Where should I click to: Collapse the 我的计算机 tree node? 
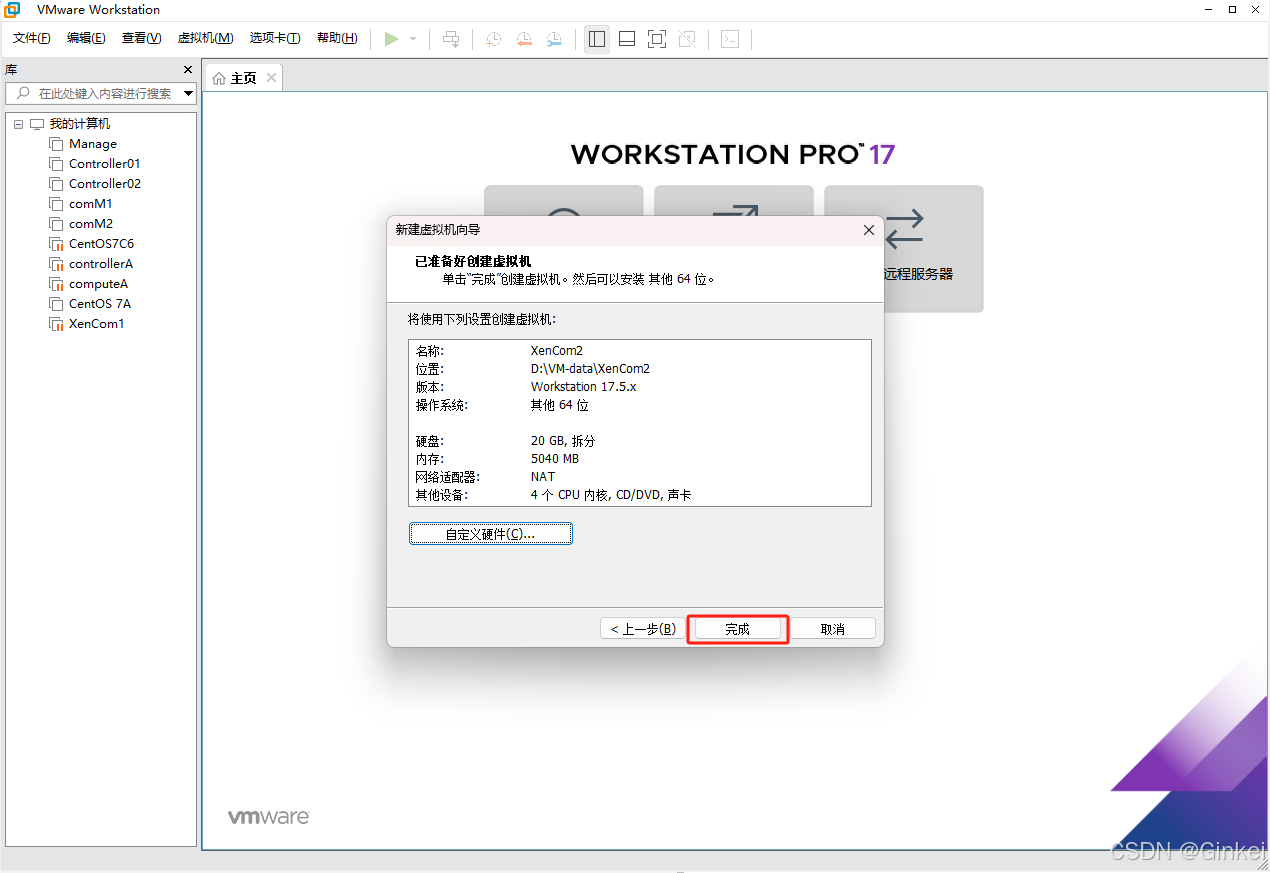pos(18,124)
